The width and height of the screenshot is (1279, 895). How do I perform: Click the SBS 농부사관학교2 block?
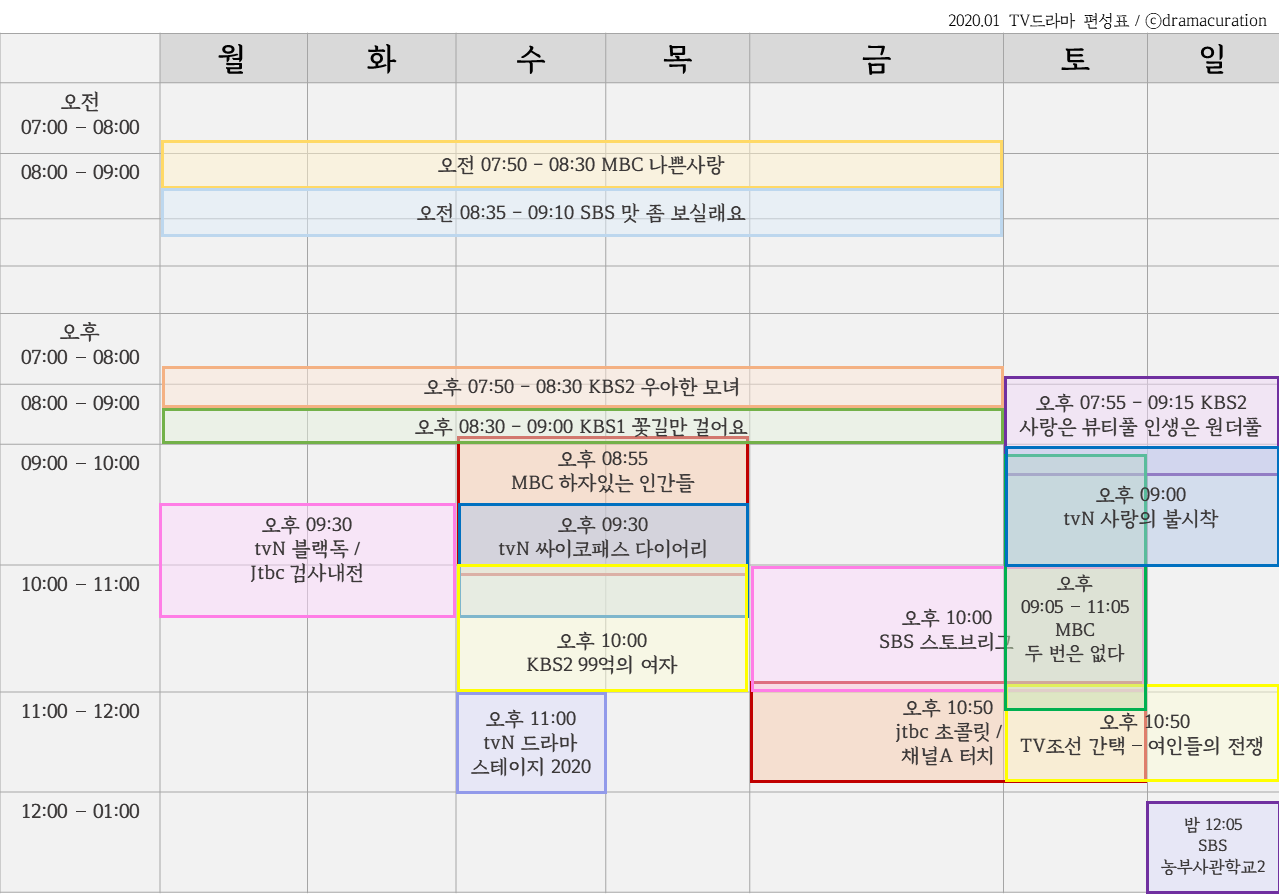click(x=1212, y=847)
